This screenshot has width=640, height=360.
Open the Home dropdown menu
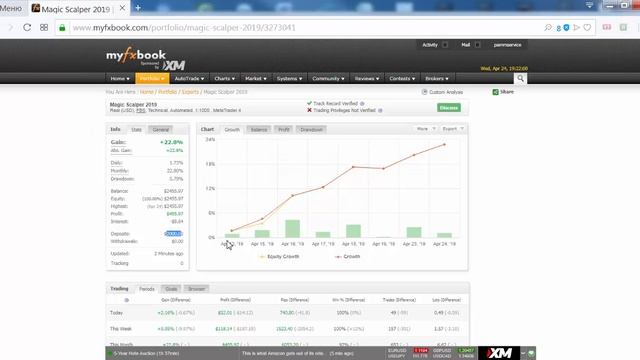point(120,78)
